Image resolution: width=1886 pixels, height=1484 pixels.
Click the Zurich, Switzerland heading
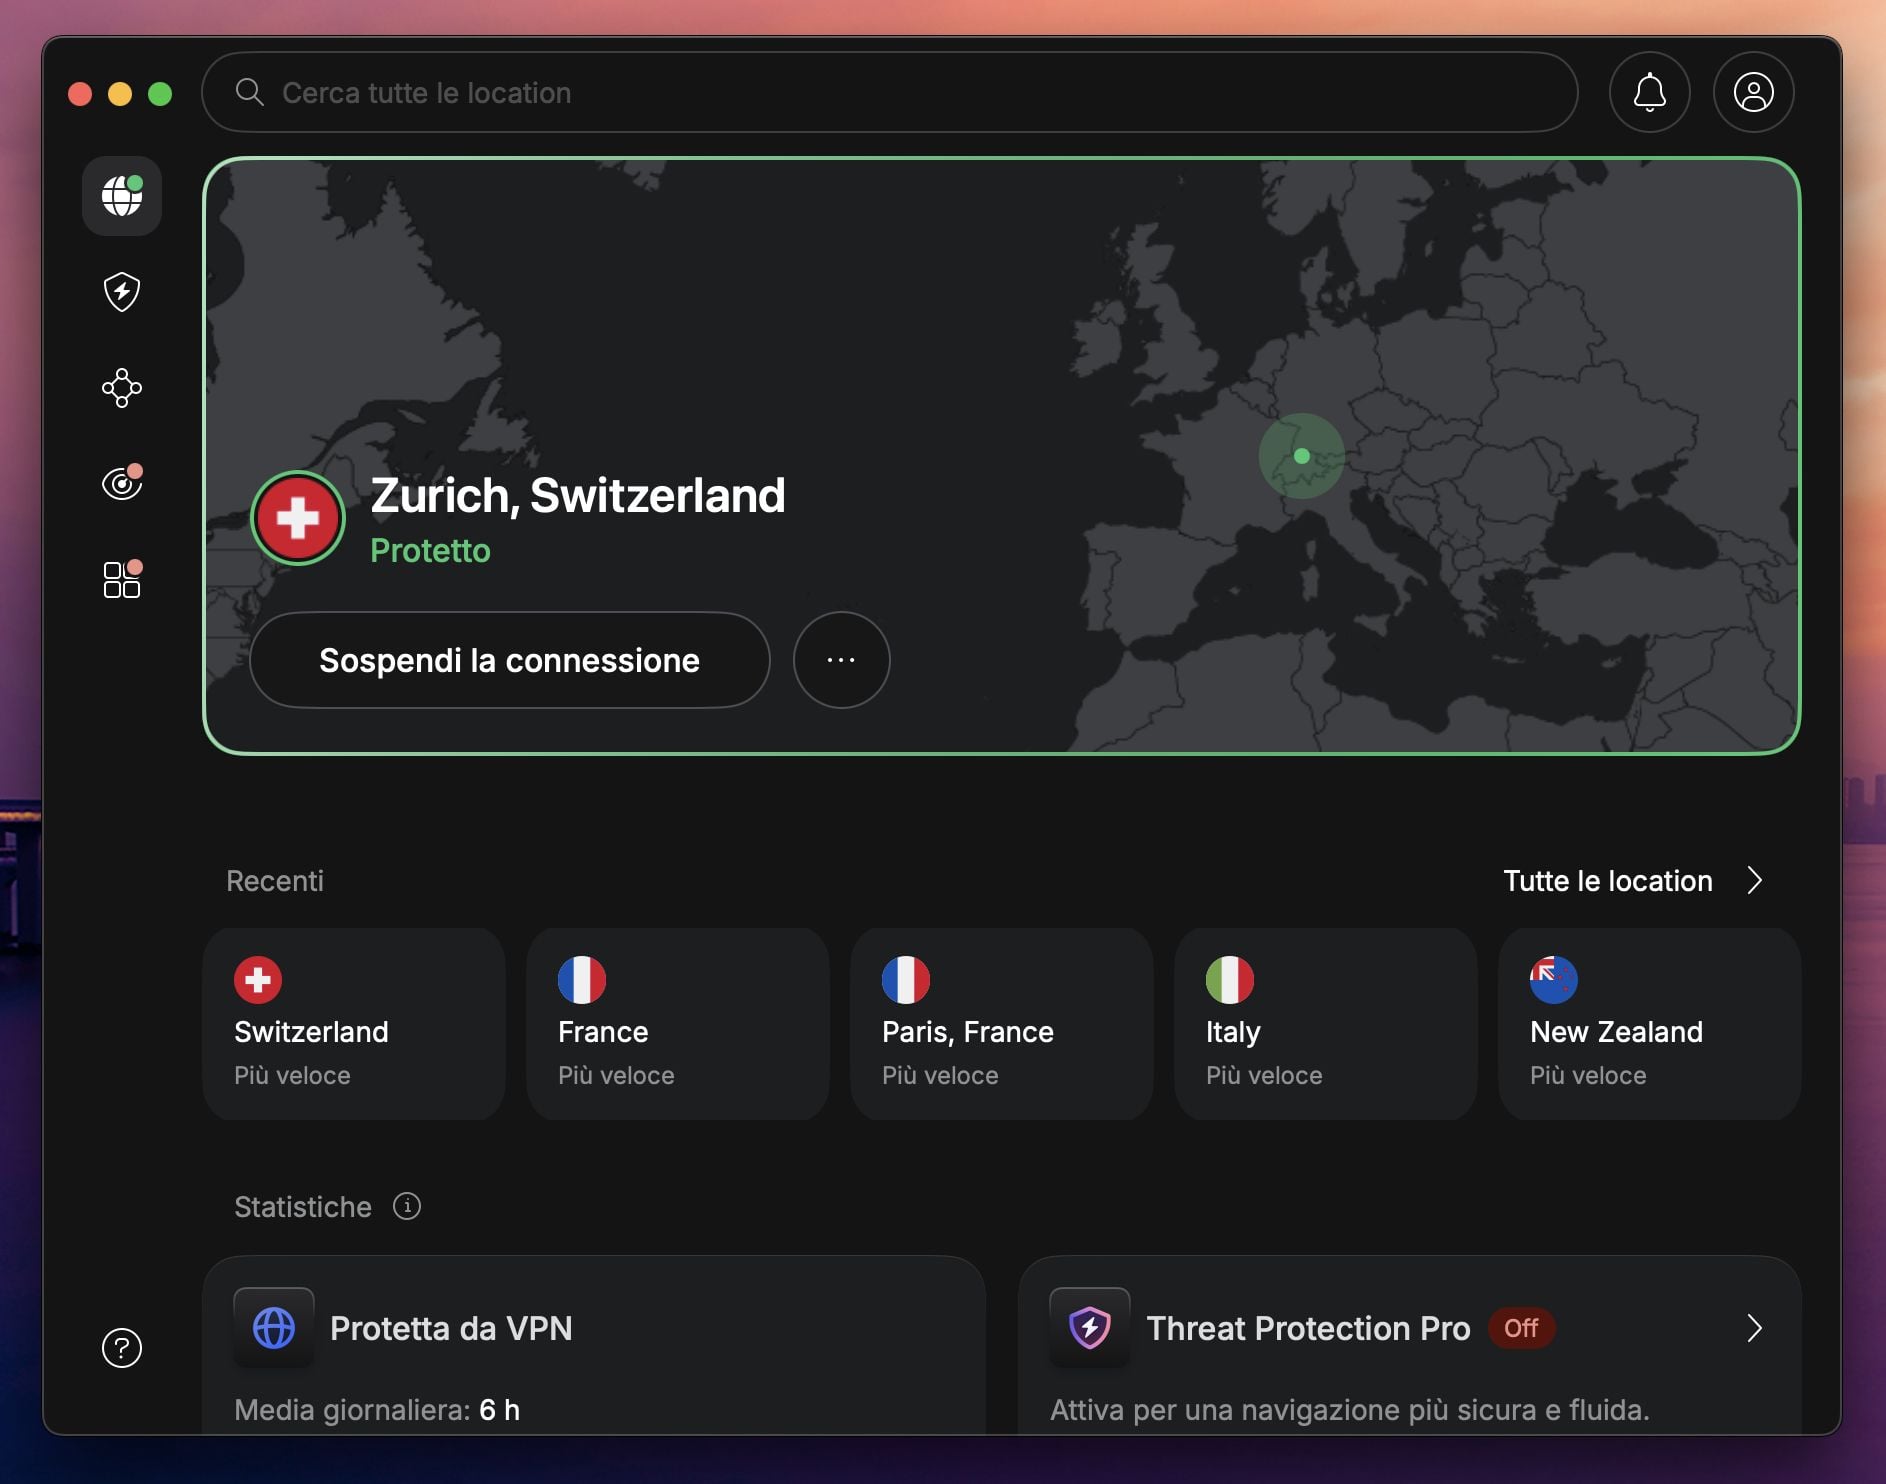(578, 496)
